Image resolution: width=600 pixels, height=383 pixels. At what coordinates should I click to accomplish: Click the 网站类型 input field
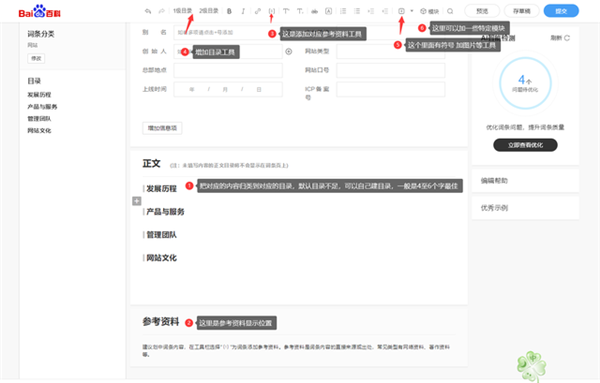coord(391,51)
